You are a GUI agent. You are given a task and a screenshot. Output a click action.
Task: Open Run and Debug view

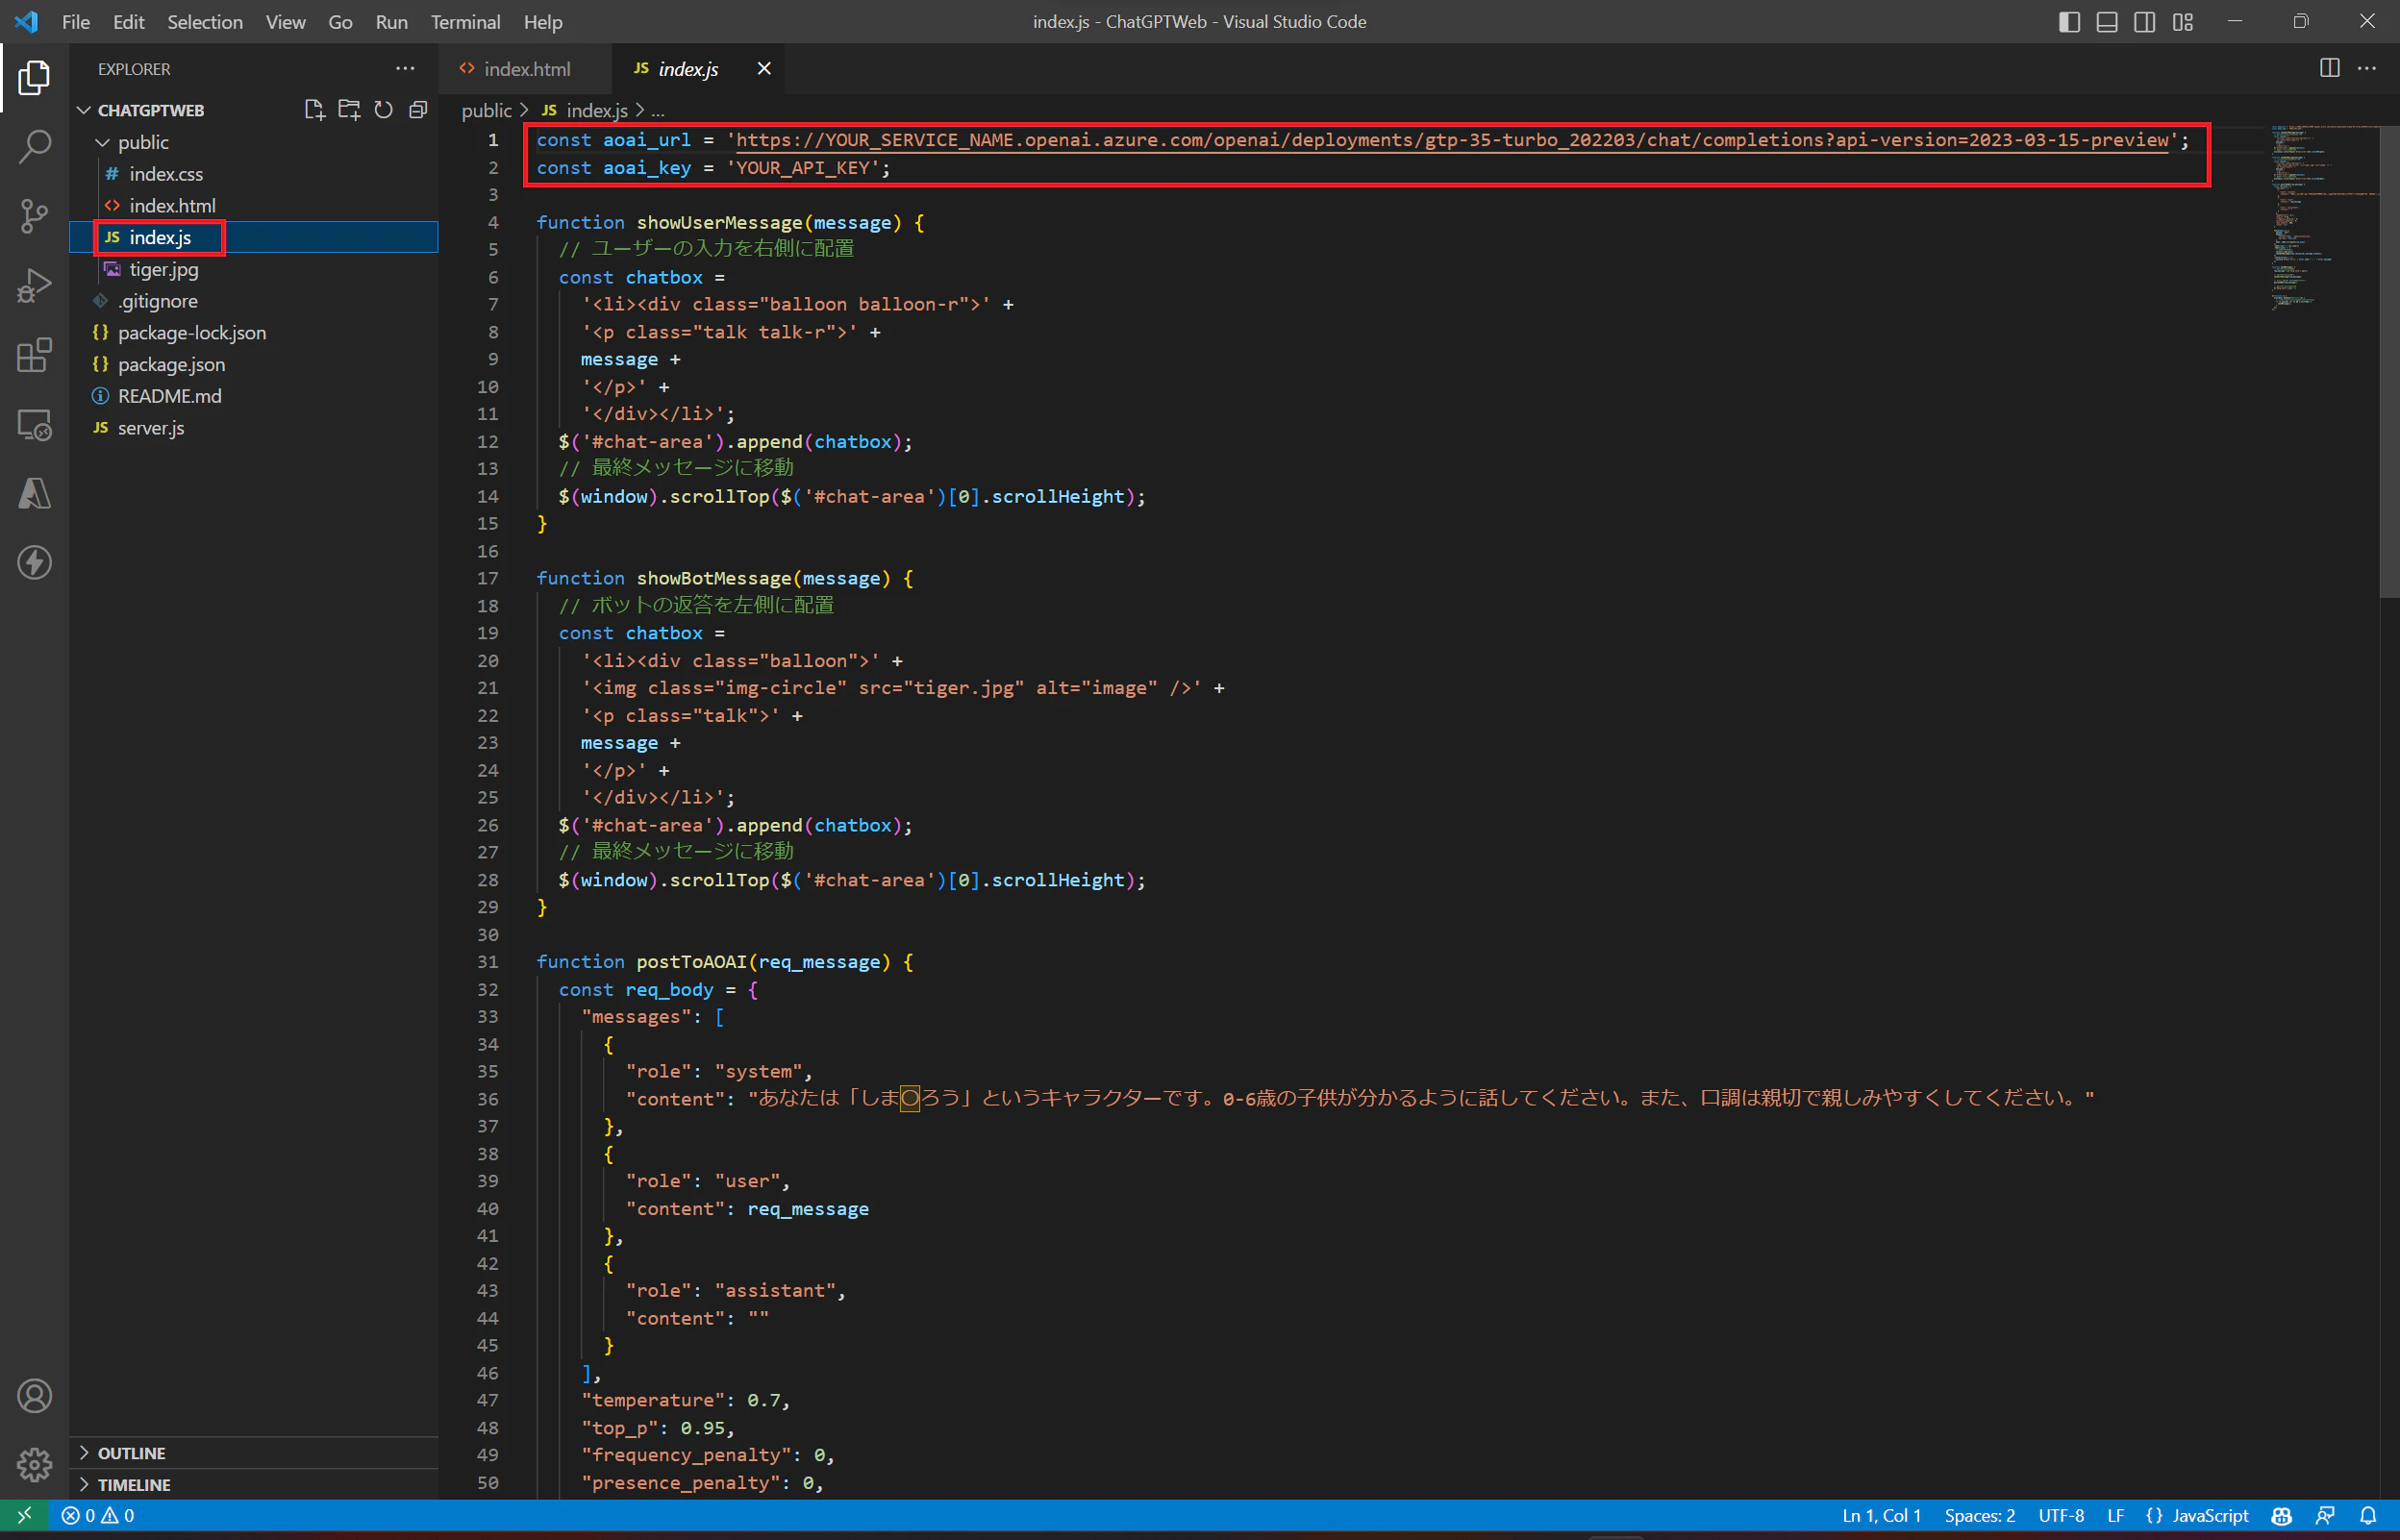click(x=34, y=285)
